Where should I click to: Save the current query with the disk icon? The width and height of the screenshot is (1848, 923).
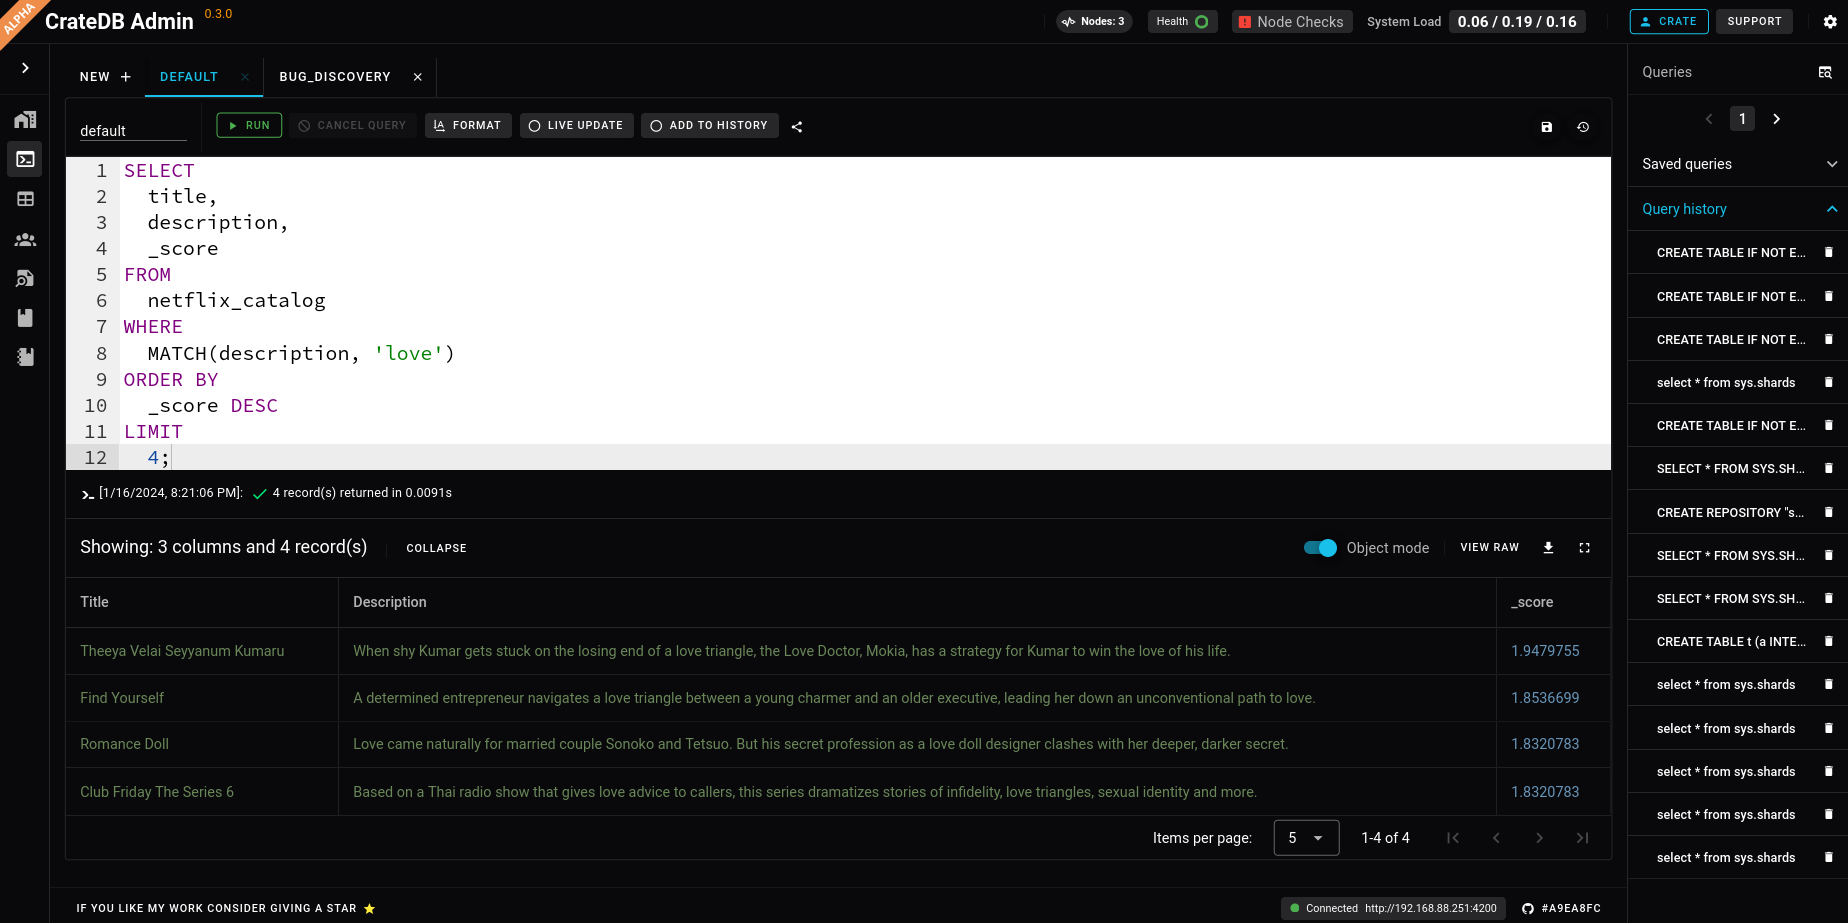click(1546, 127)
